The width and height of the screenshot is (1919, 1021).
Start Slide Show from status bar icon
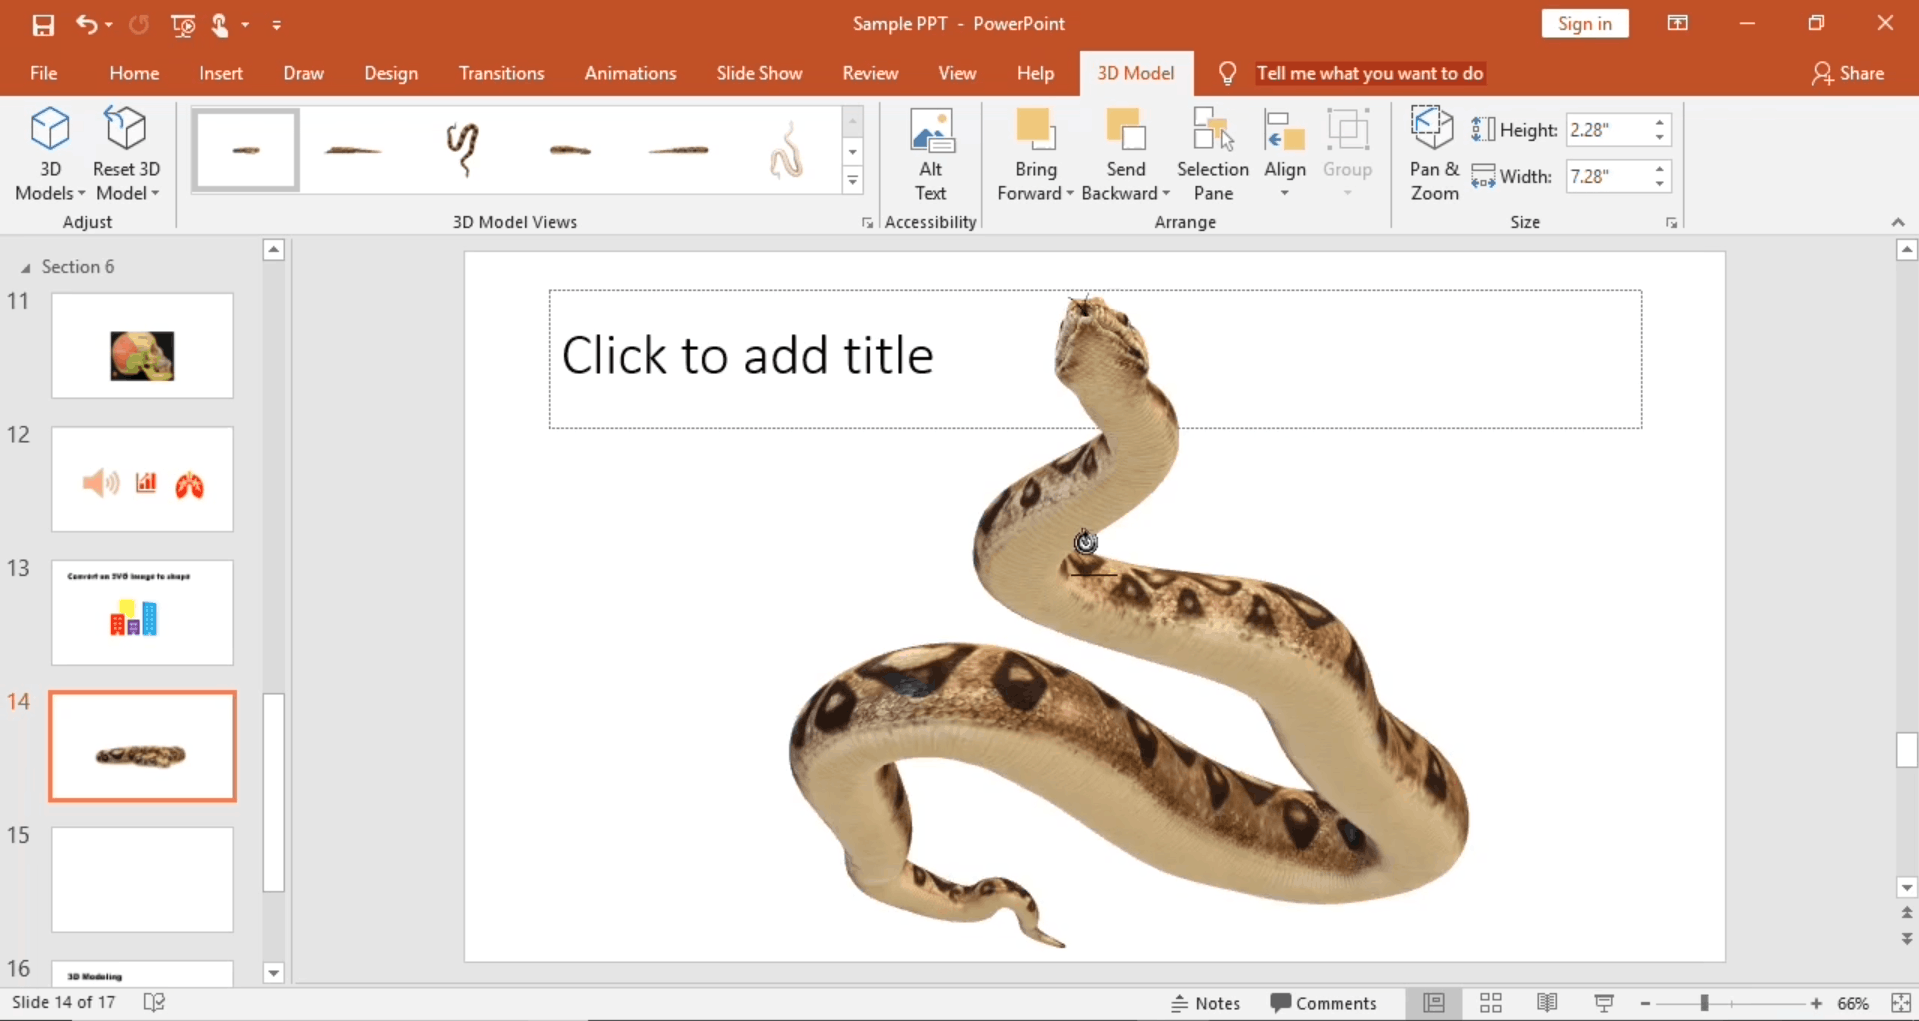[x=1603, y=1003]
